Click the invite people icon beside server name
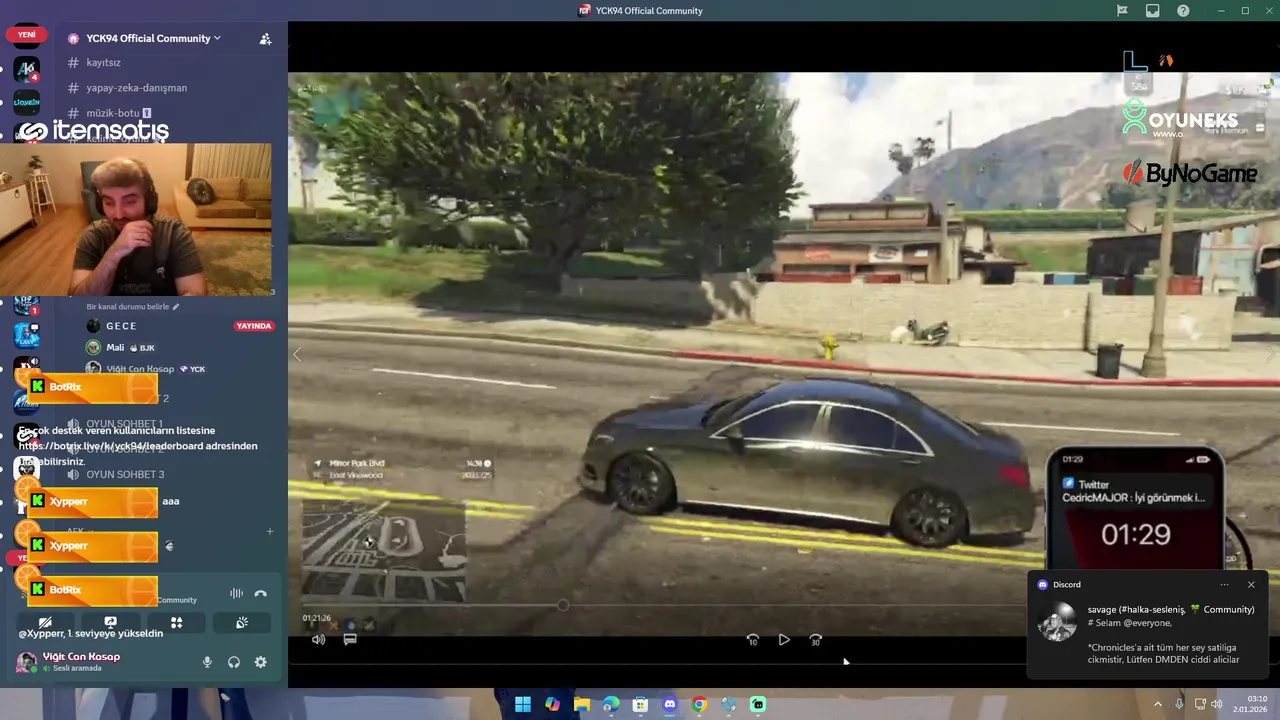 (265, 39)
